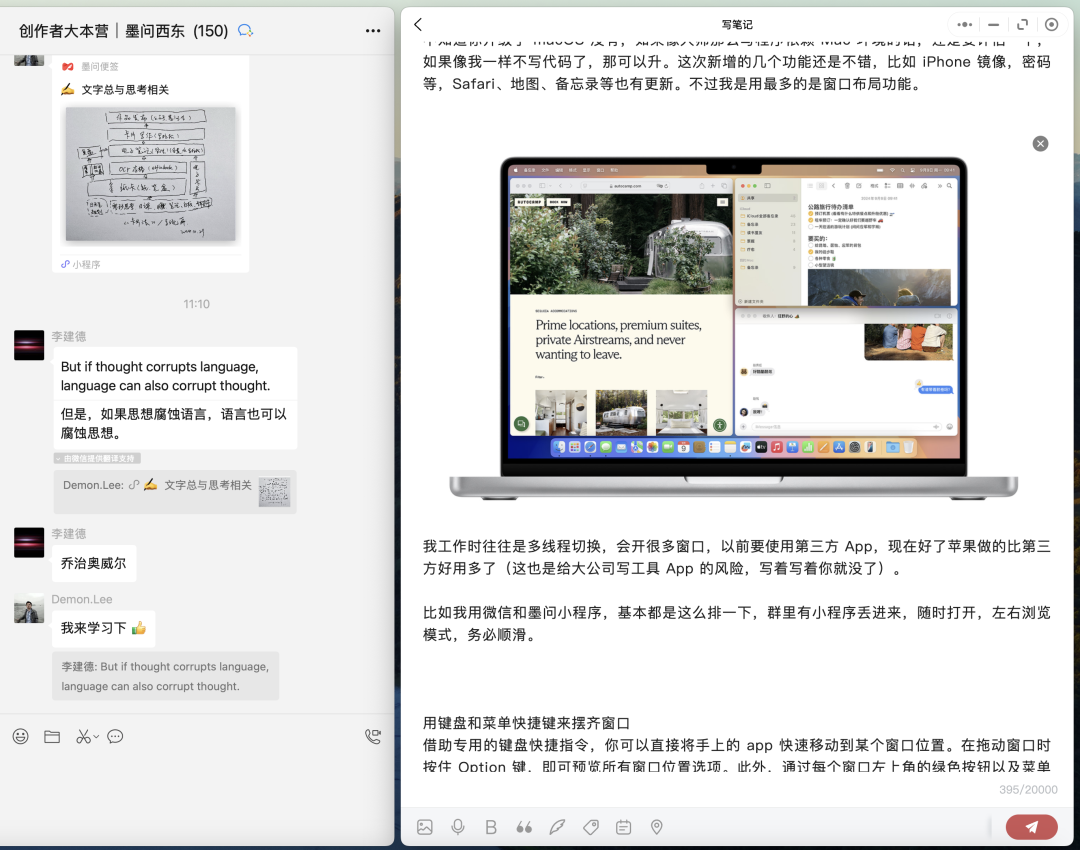Open the calendar date icon in the note toolbar
Screen dimensions: 1080x850
[x=623, y=827]
